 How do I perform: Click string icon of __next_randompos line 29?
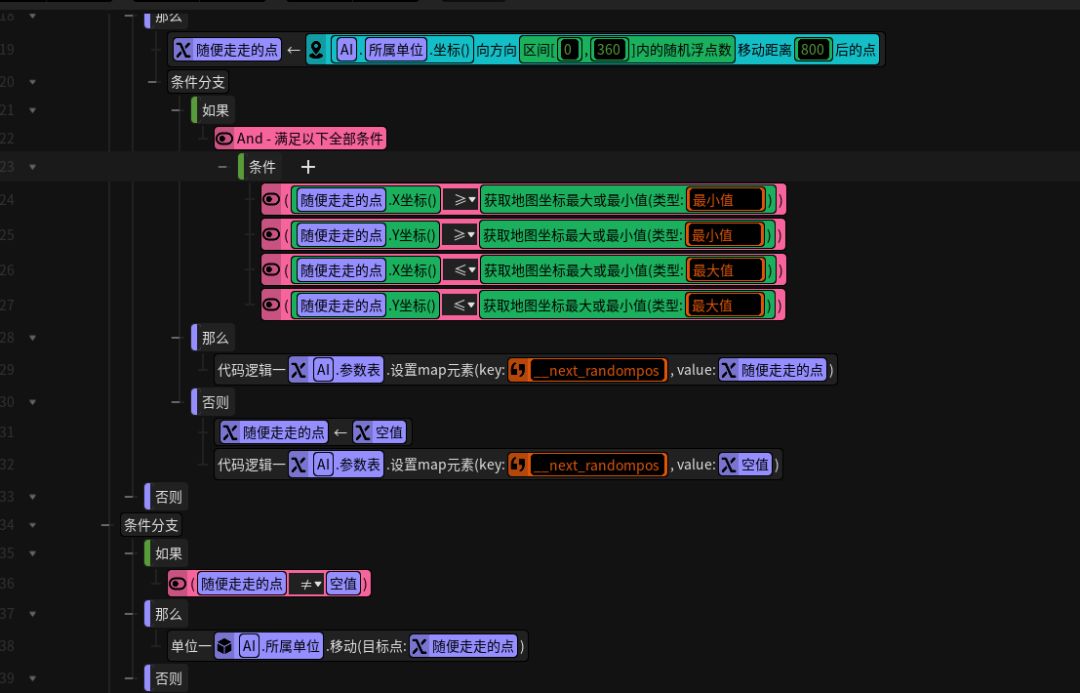click(x=519, y=370)
